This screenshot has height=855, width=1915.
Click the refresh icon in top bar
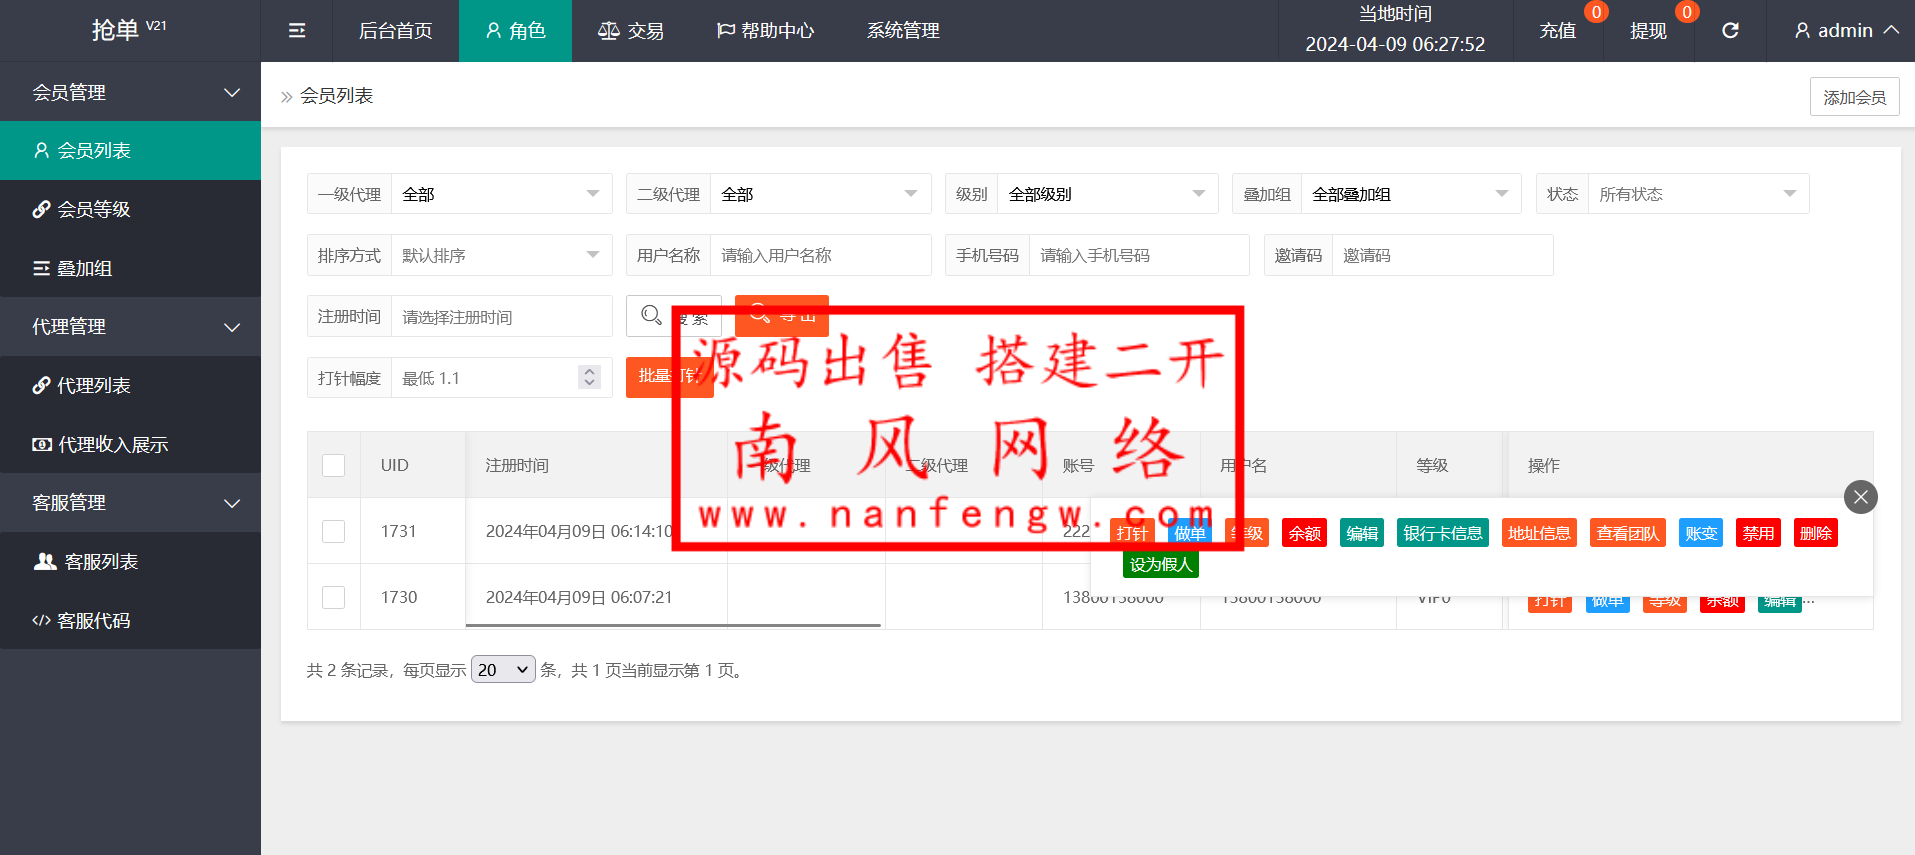click(x=1730, y=31)
